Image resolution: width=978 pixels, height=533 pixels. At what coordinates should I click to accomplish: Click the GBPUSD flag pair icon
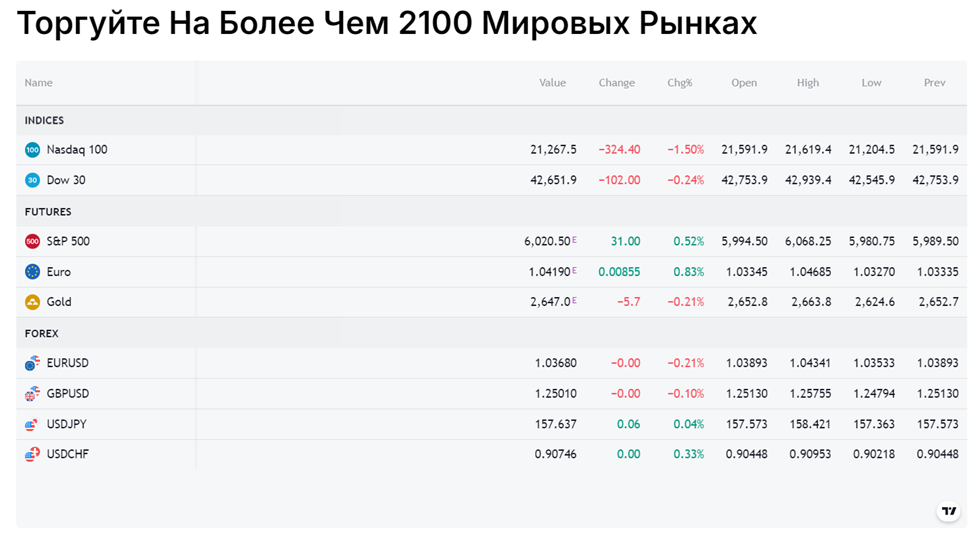[x=32, y=393]
